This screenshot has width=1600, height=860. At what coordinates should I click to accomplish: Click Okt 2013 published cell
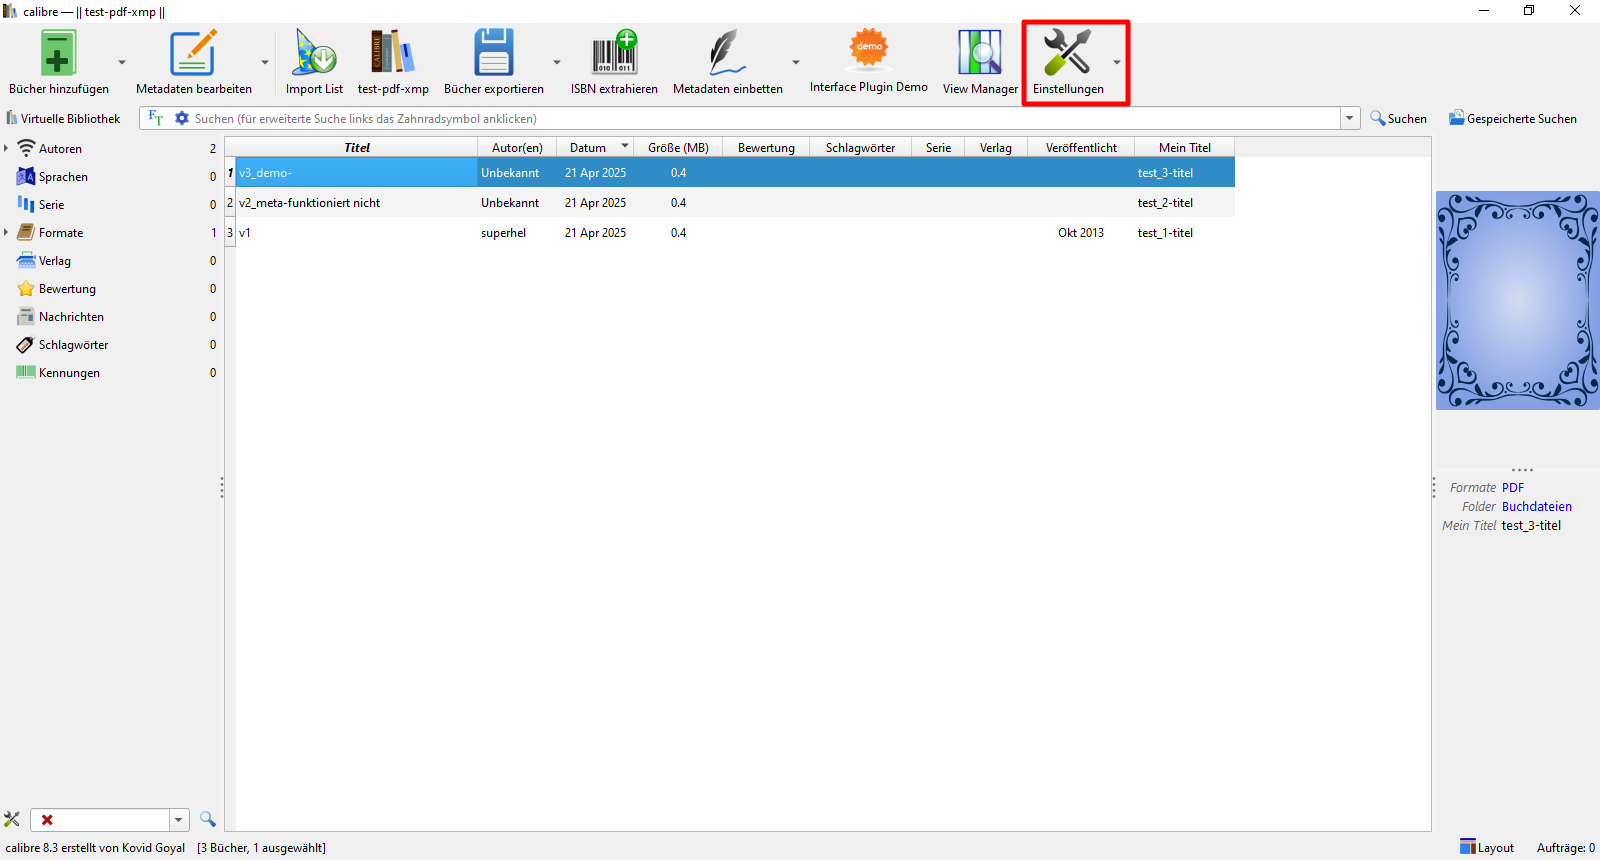pyautogui.click(x=1081, y=233)
